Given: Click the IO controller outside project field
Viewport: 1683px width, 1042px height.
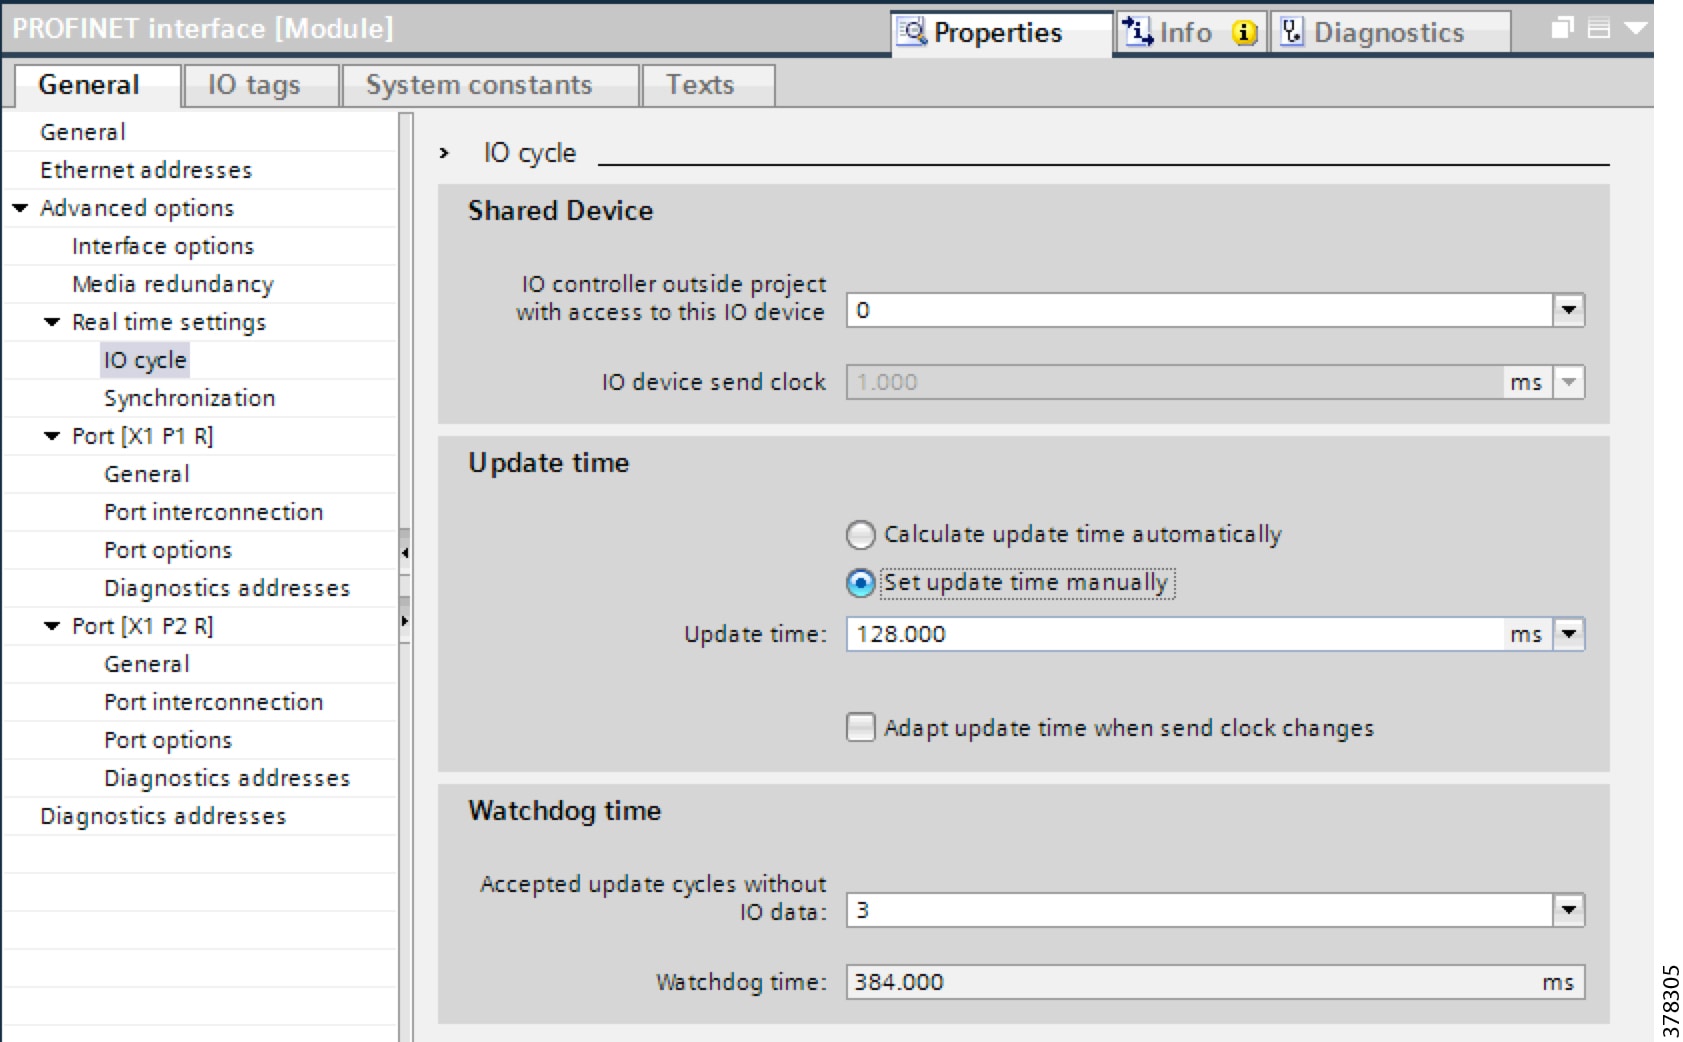Looking at the screenshot, I should point(1199,310).
